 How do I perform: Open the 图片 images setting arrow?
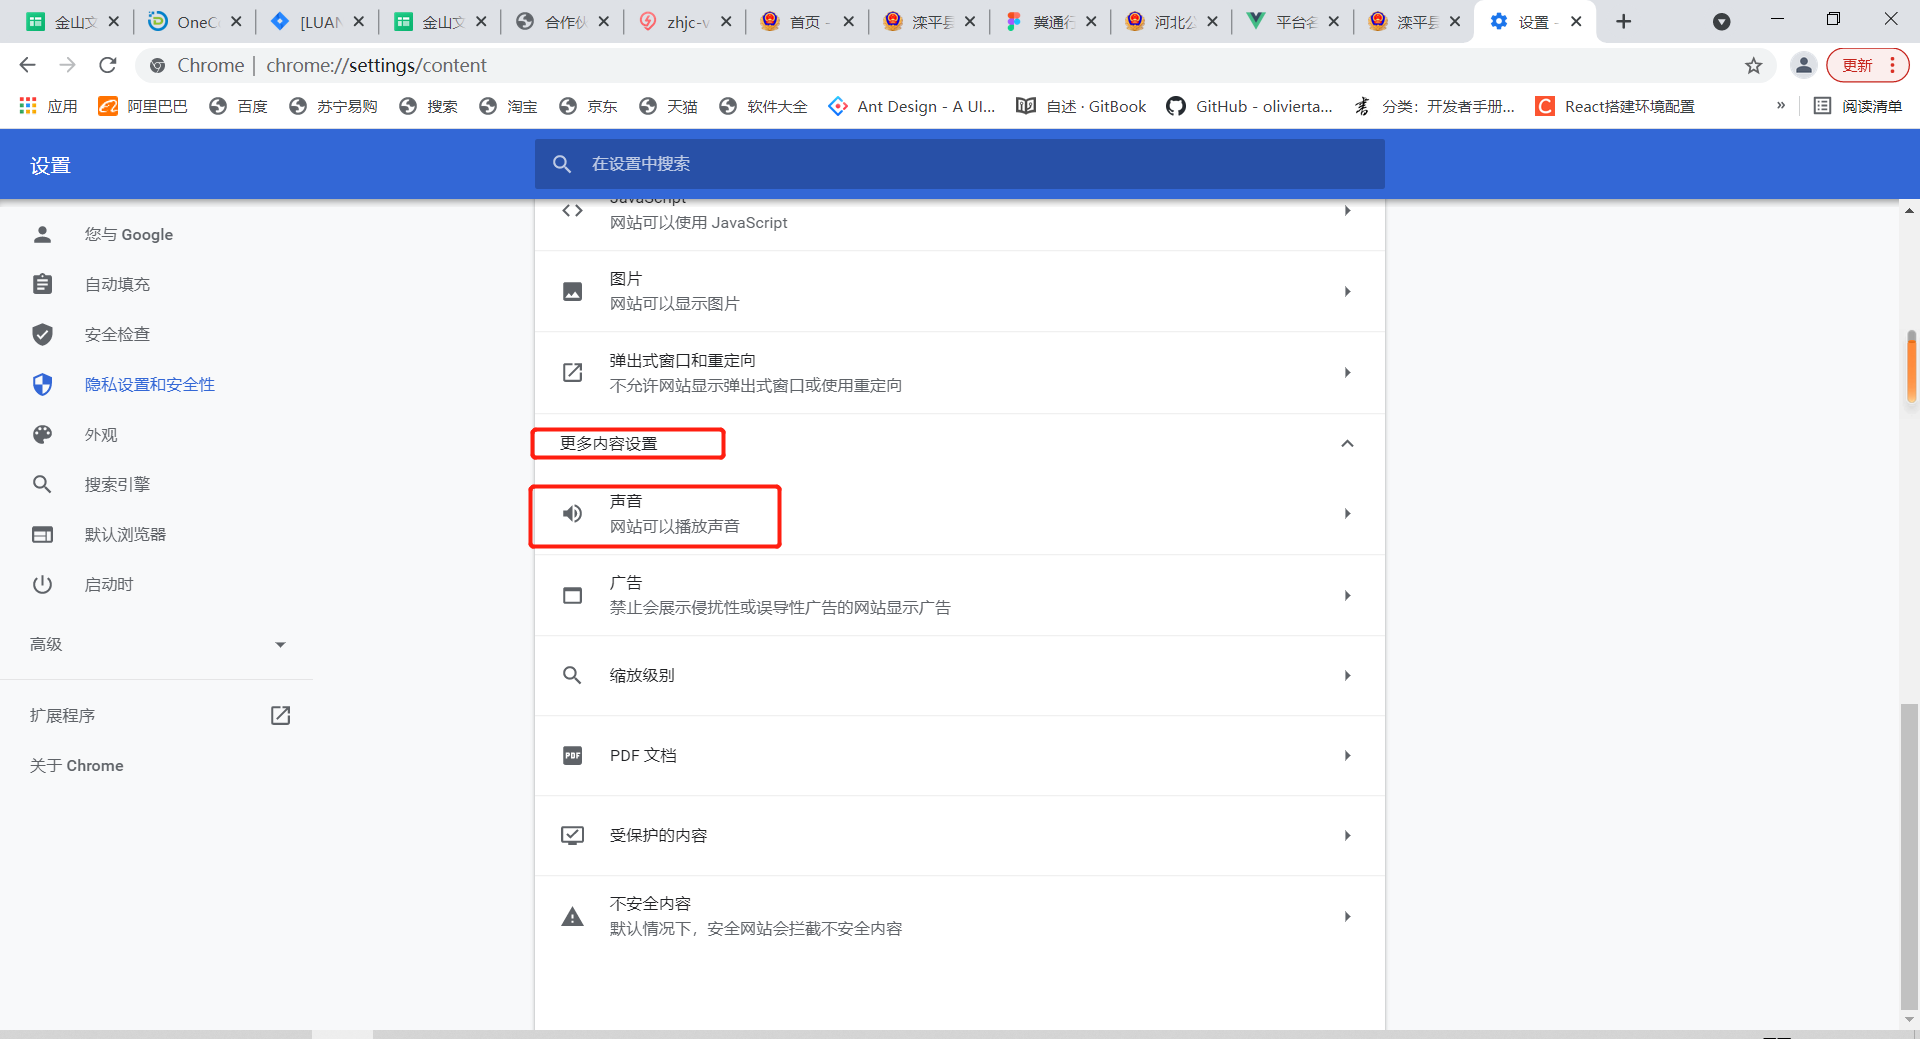(1348, 291)
